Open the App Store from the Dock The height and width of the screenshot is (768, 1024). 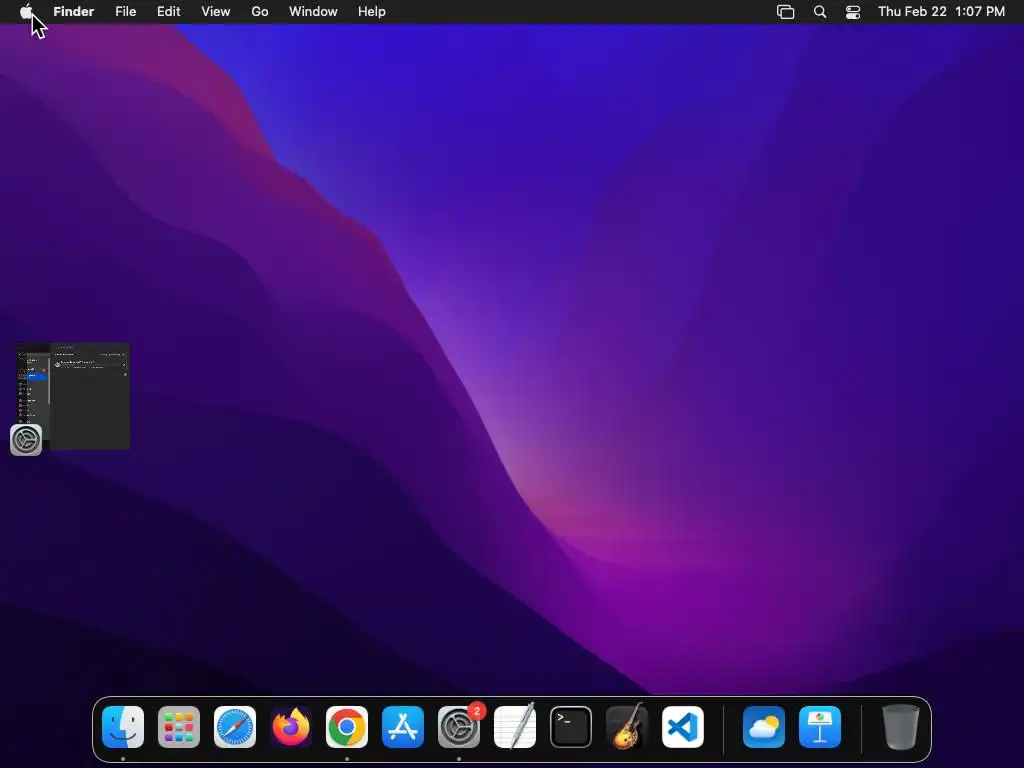(403, 727)
